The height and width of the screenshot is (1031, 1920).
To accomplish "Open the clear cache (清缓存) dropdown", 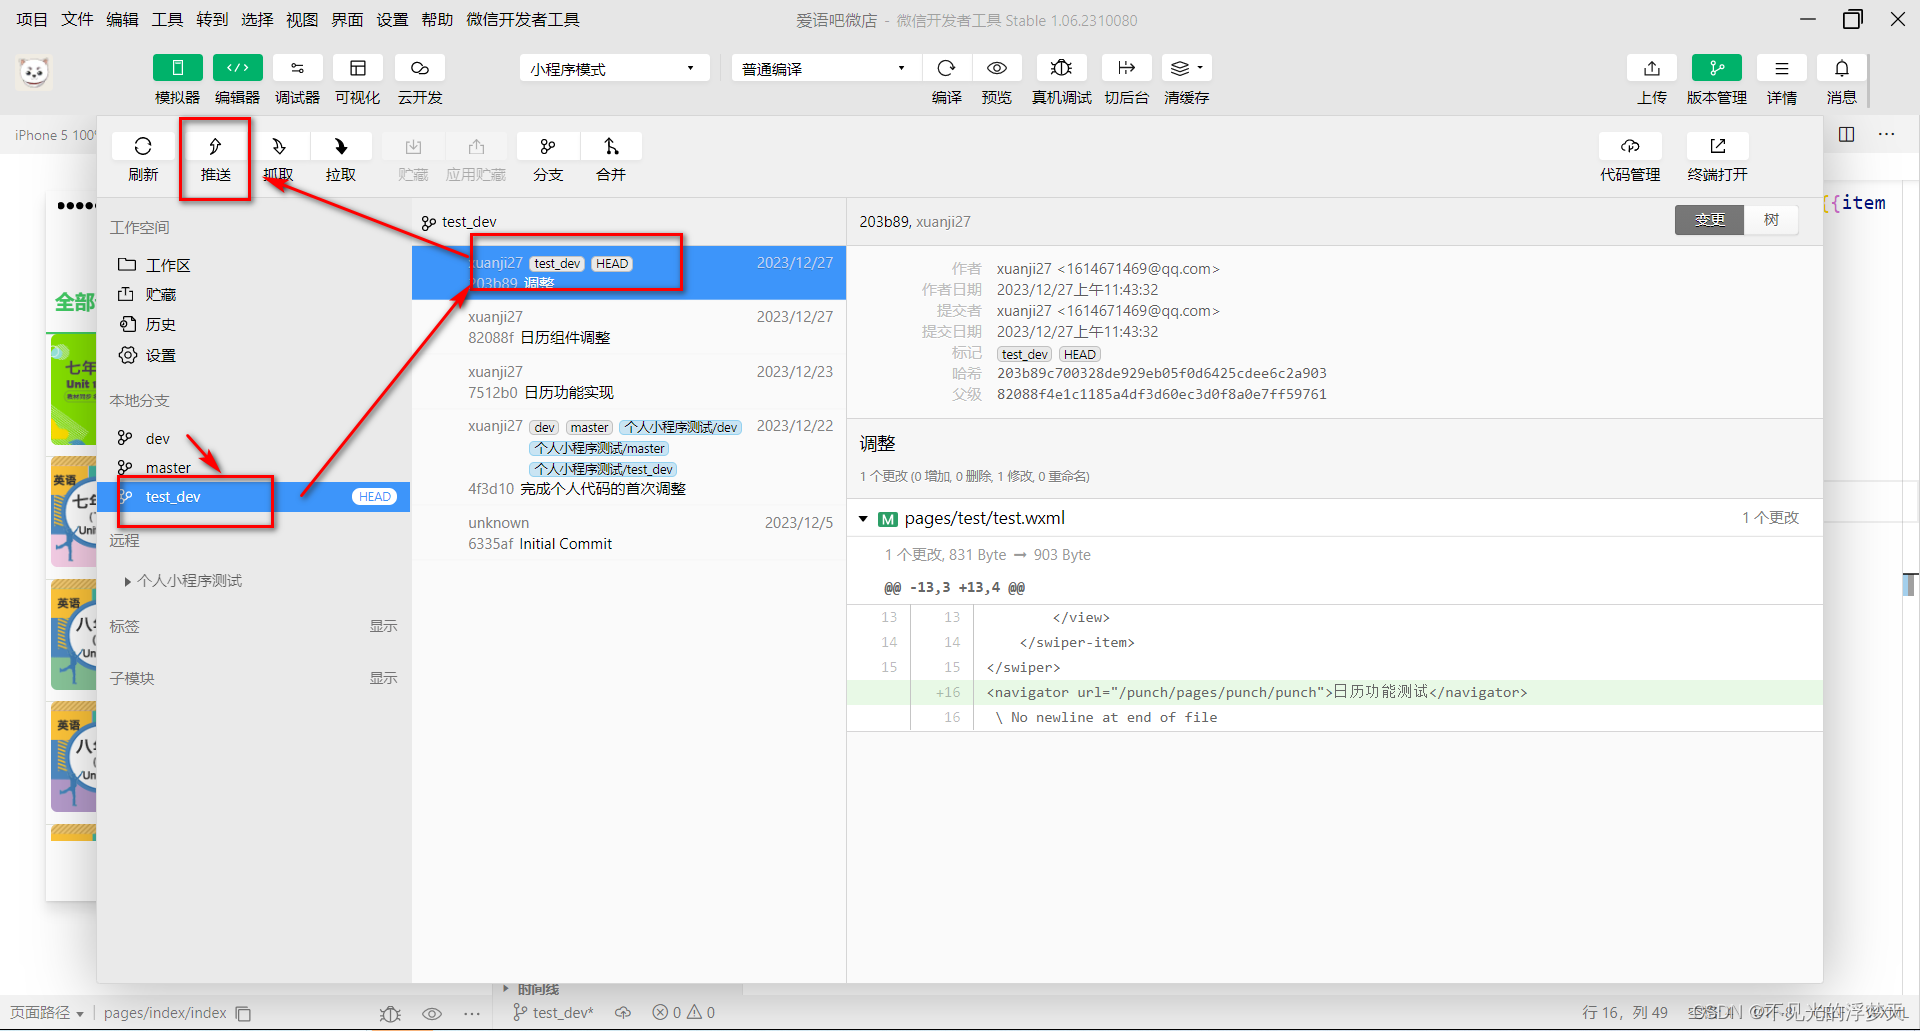I will pos(1187,68).
